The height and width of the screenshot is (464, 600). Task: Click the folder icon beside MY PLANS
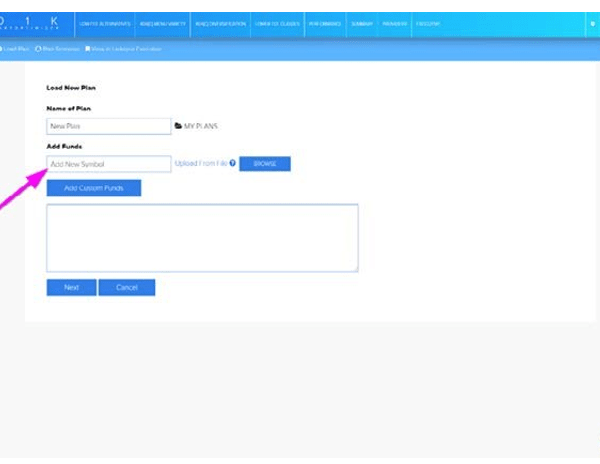(179, 127)
